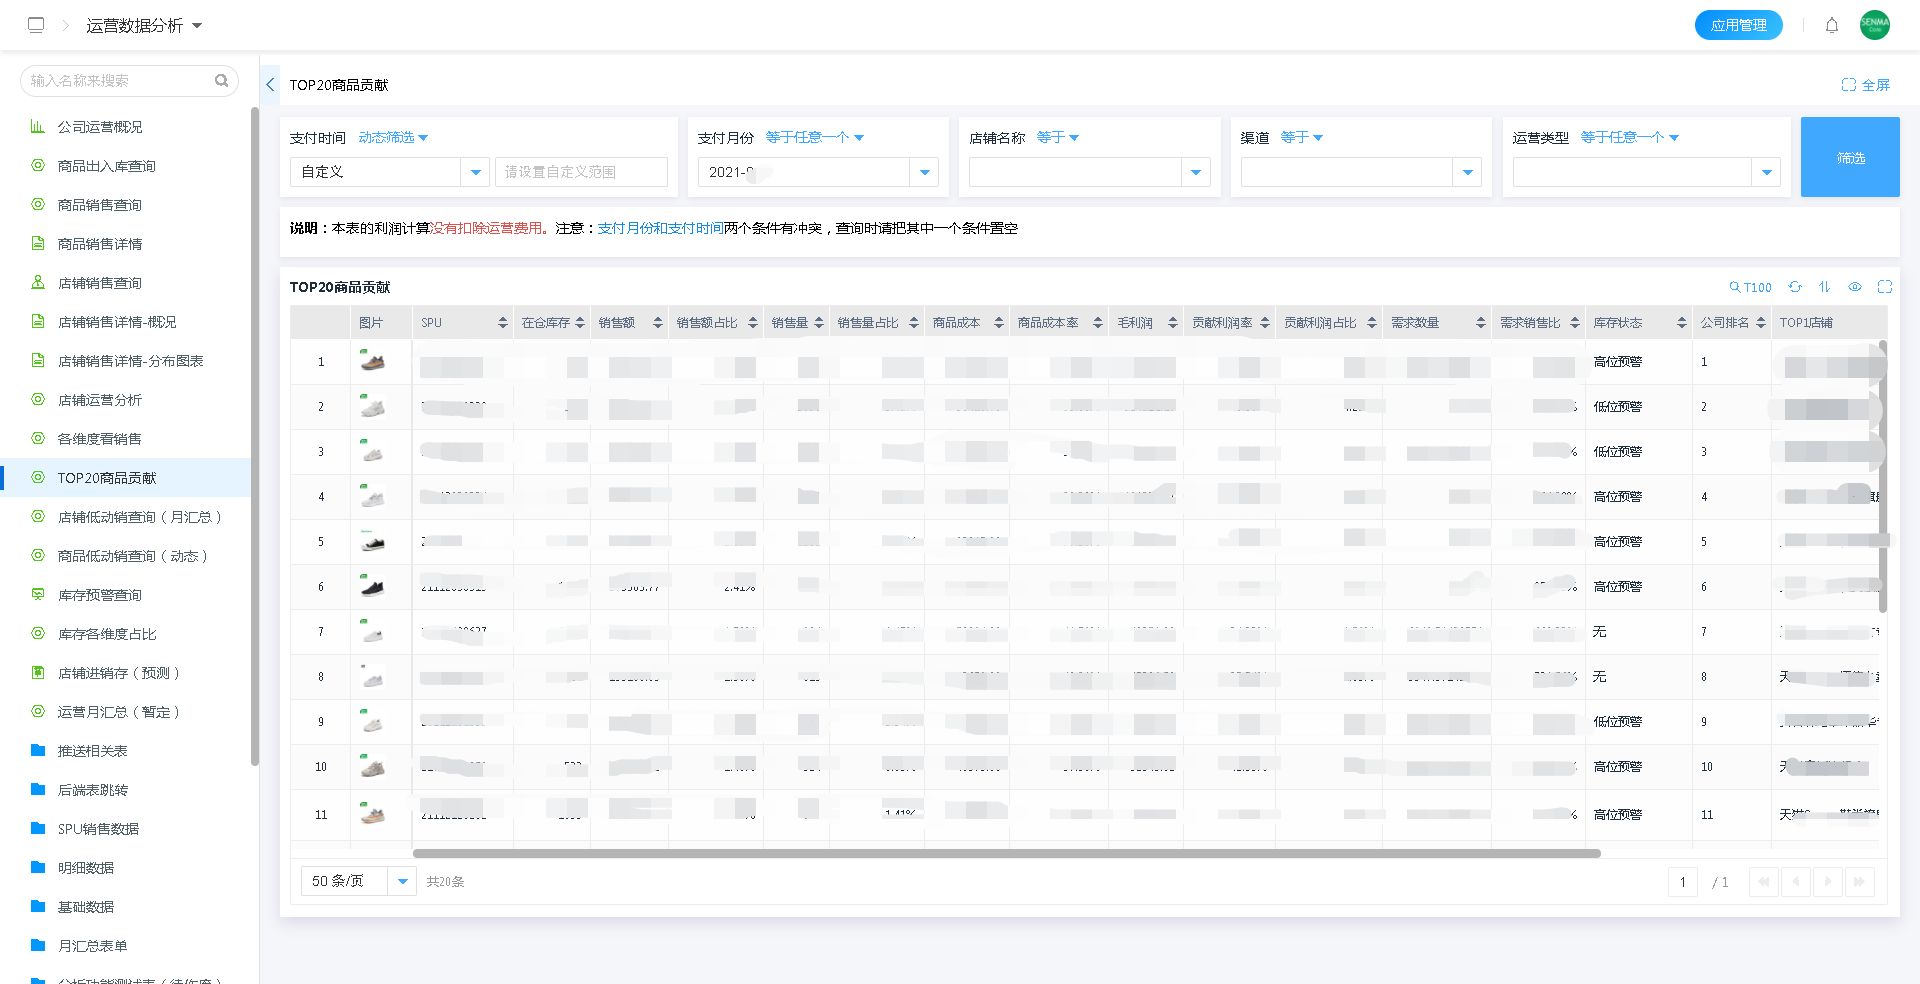Click the sort arrows icon in table toolbar
This screenshot has height=984, width=1920.
coord(1824,287)
